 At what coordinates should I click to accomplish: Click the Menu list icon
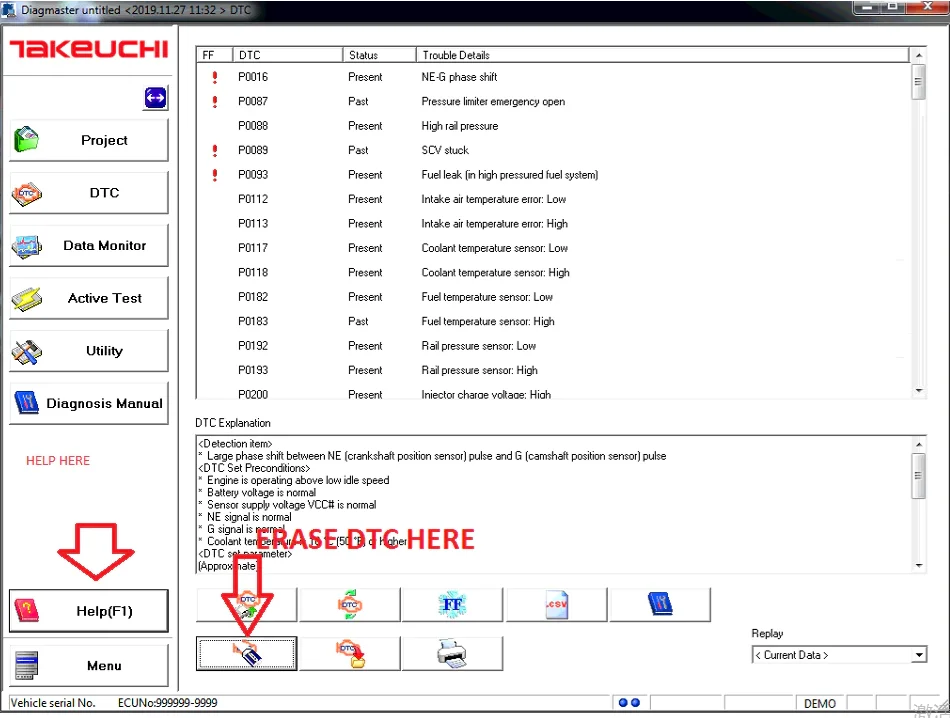tap(27, 665)
